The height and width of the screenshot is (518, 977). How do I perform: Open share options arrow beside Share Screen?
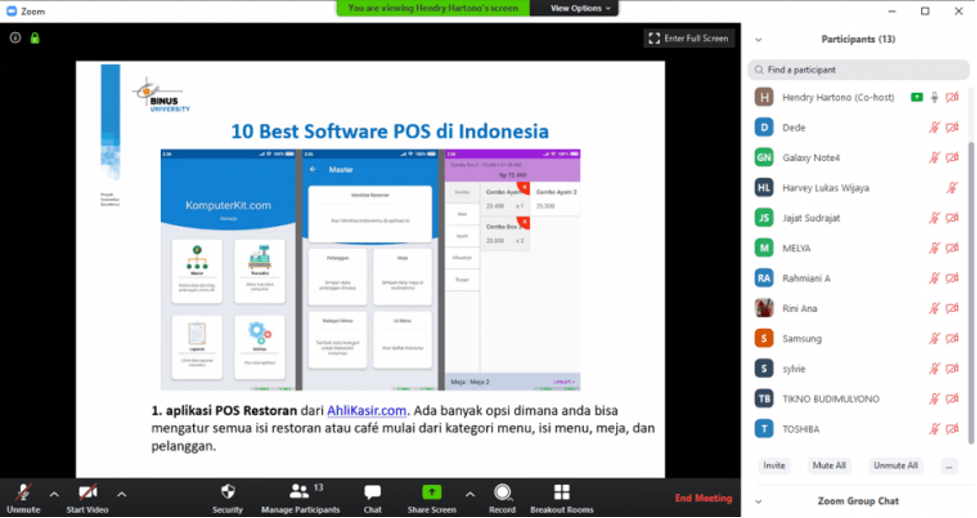(x=470, y=494)
